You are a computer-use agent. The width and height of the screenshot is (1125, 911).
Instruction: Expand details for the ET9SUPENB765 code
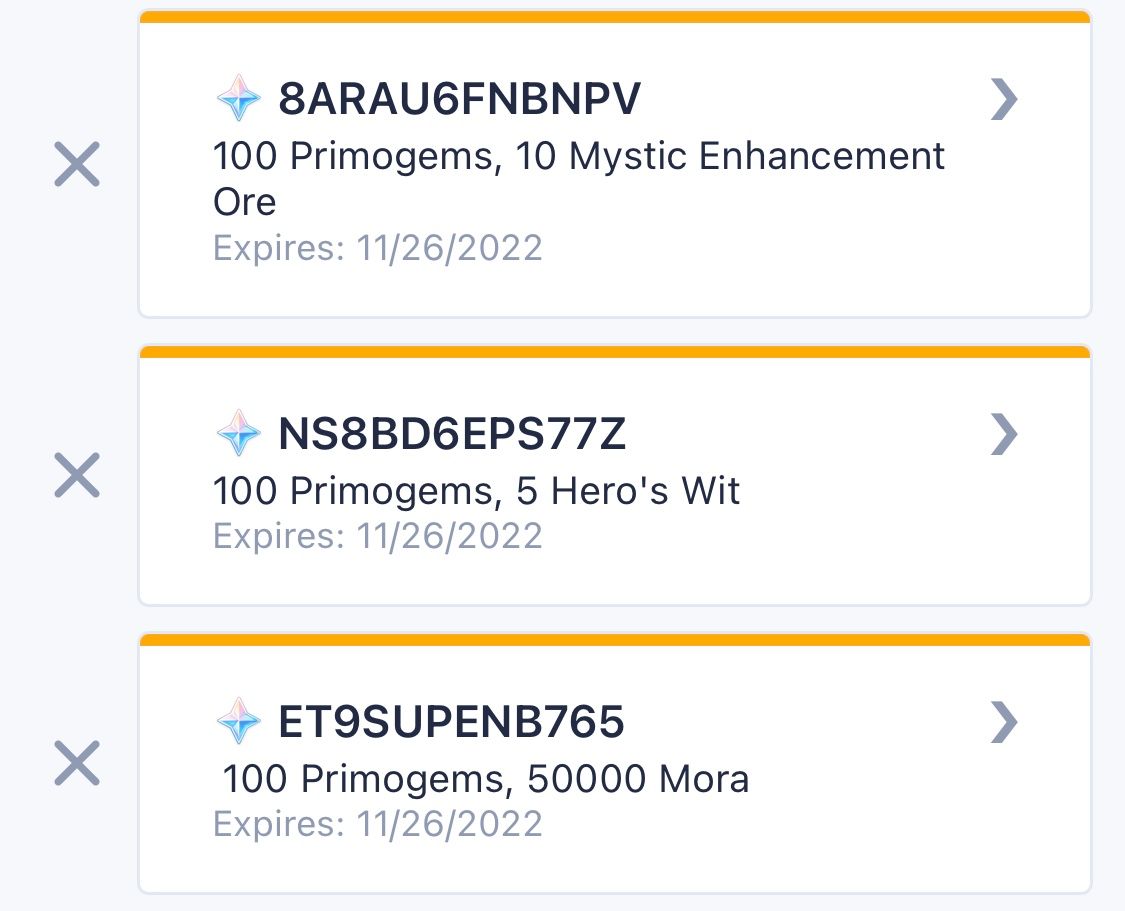[x=1004, y=719]
